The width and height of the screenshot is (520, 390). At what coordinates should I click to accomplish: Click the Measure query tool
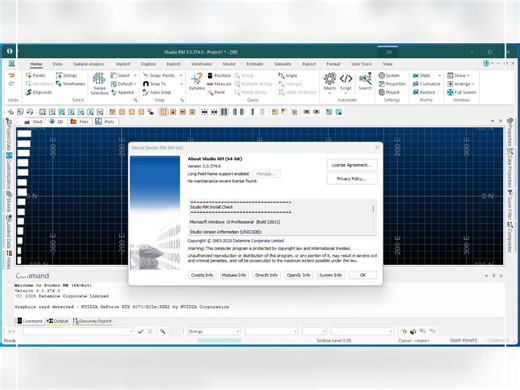(x=219, y=84)
